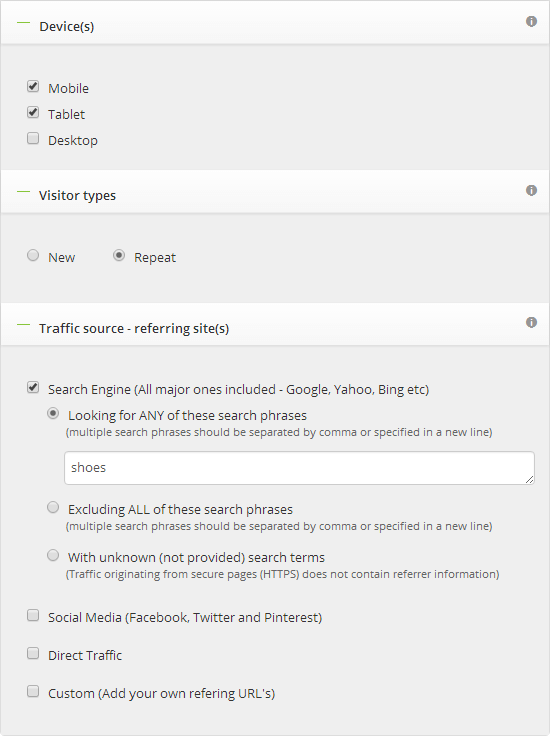Choose Looking for ANY search phrases
The height and width of the screenshot is (736, 550).
click(53, 413)
